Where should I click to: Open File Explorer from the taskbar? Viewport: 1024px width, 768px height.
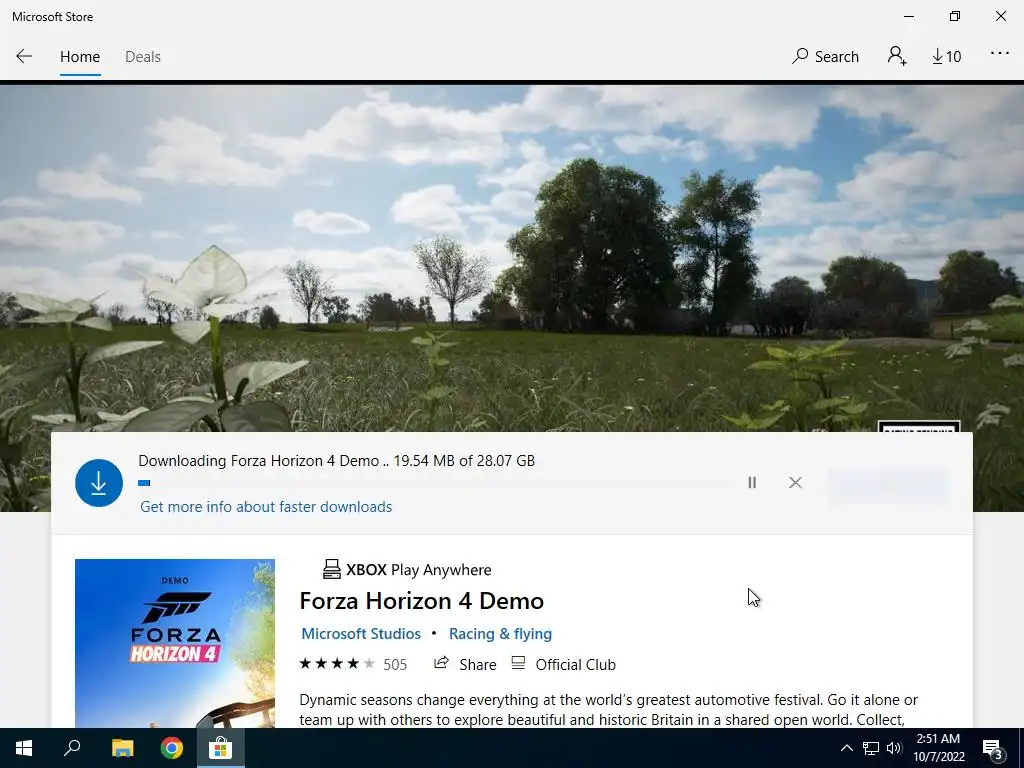point(122,748)
